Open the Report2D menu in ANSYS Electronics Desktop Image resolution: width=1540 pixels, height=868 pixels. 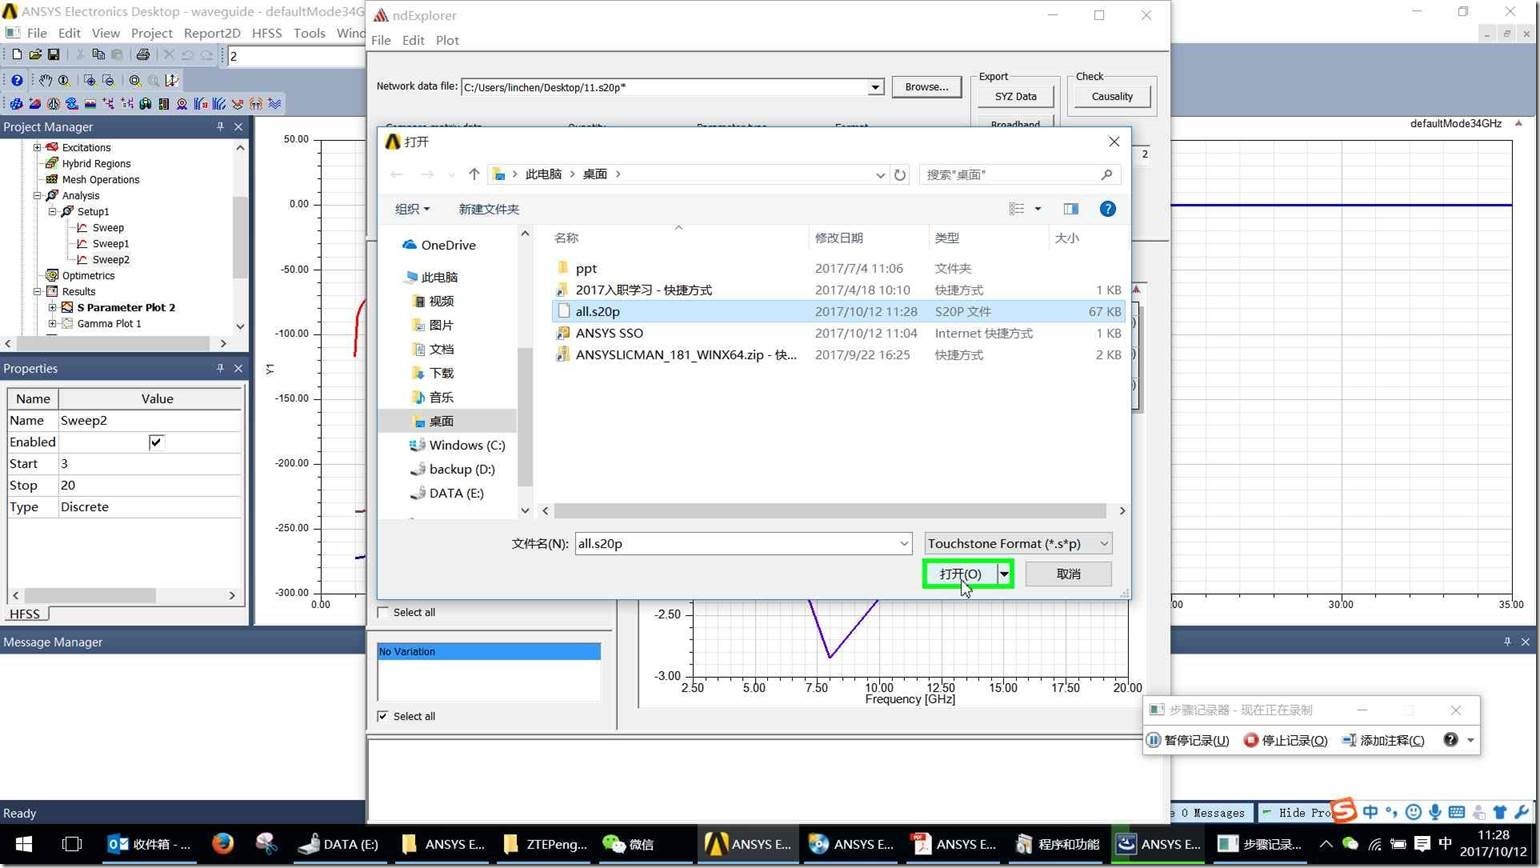pos(212,33)
